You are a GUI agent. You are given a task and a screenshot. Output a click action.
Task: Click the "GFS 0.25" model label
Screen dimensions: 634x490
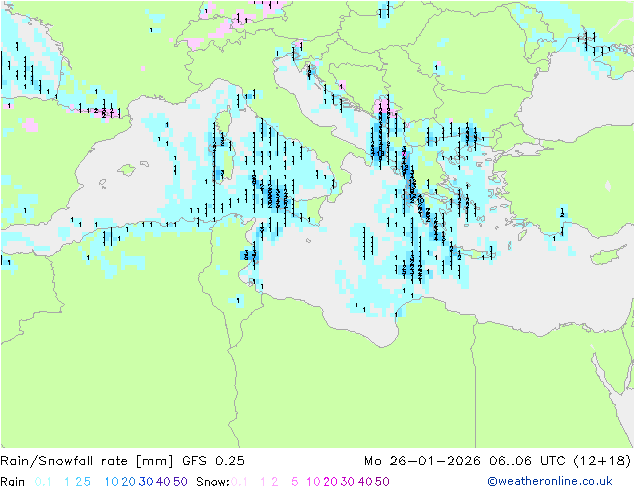213,461
